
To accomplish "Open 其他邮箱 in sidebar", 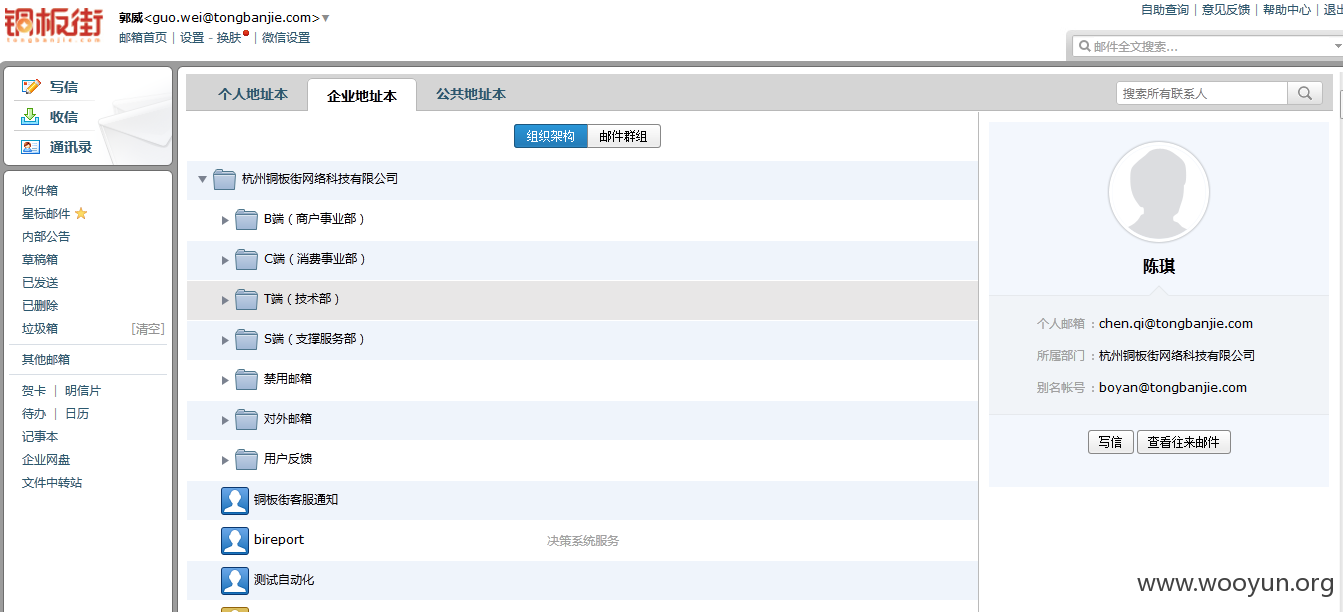I will coord(46,359).
